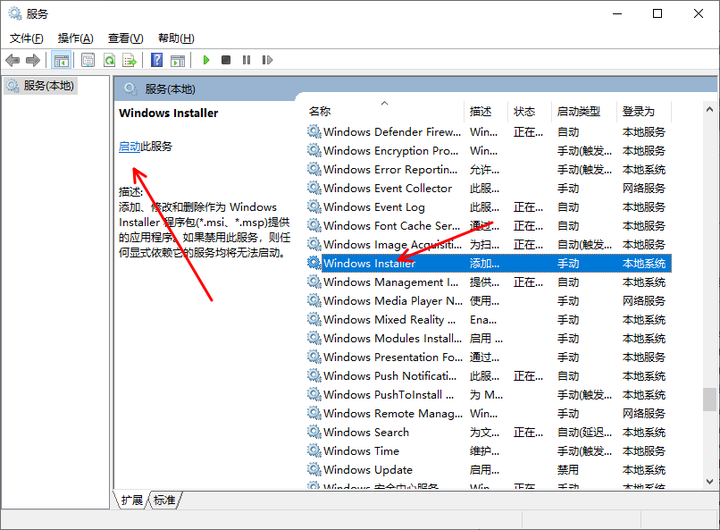Click the blue Help question-mark icon
720x530 pixels.
tap(157, 60)
